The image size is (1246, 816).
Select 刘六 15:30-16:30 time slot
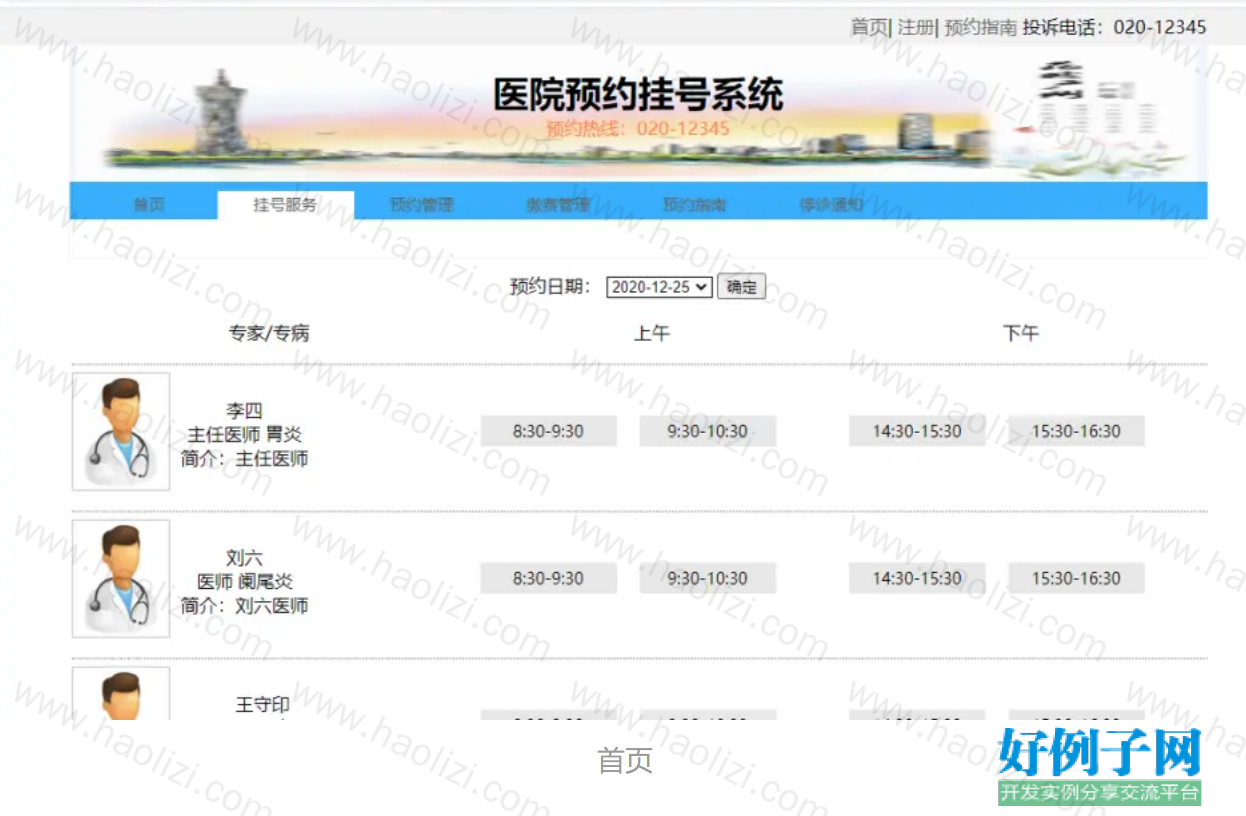click(1076, 579)
